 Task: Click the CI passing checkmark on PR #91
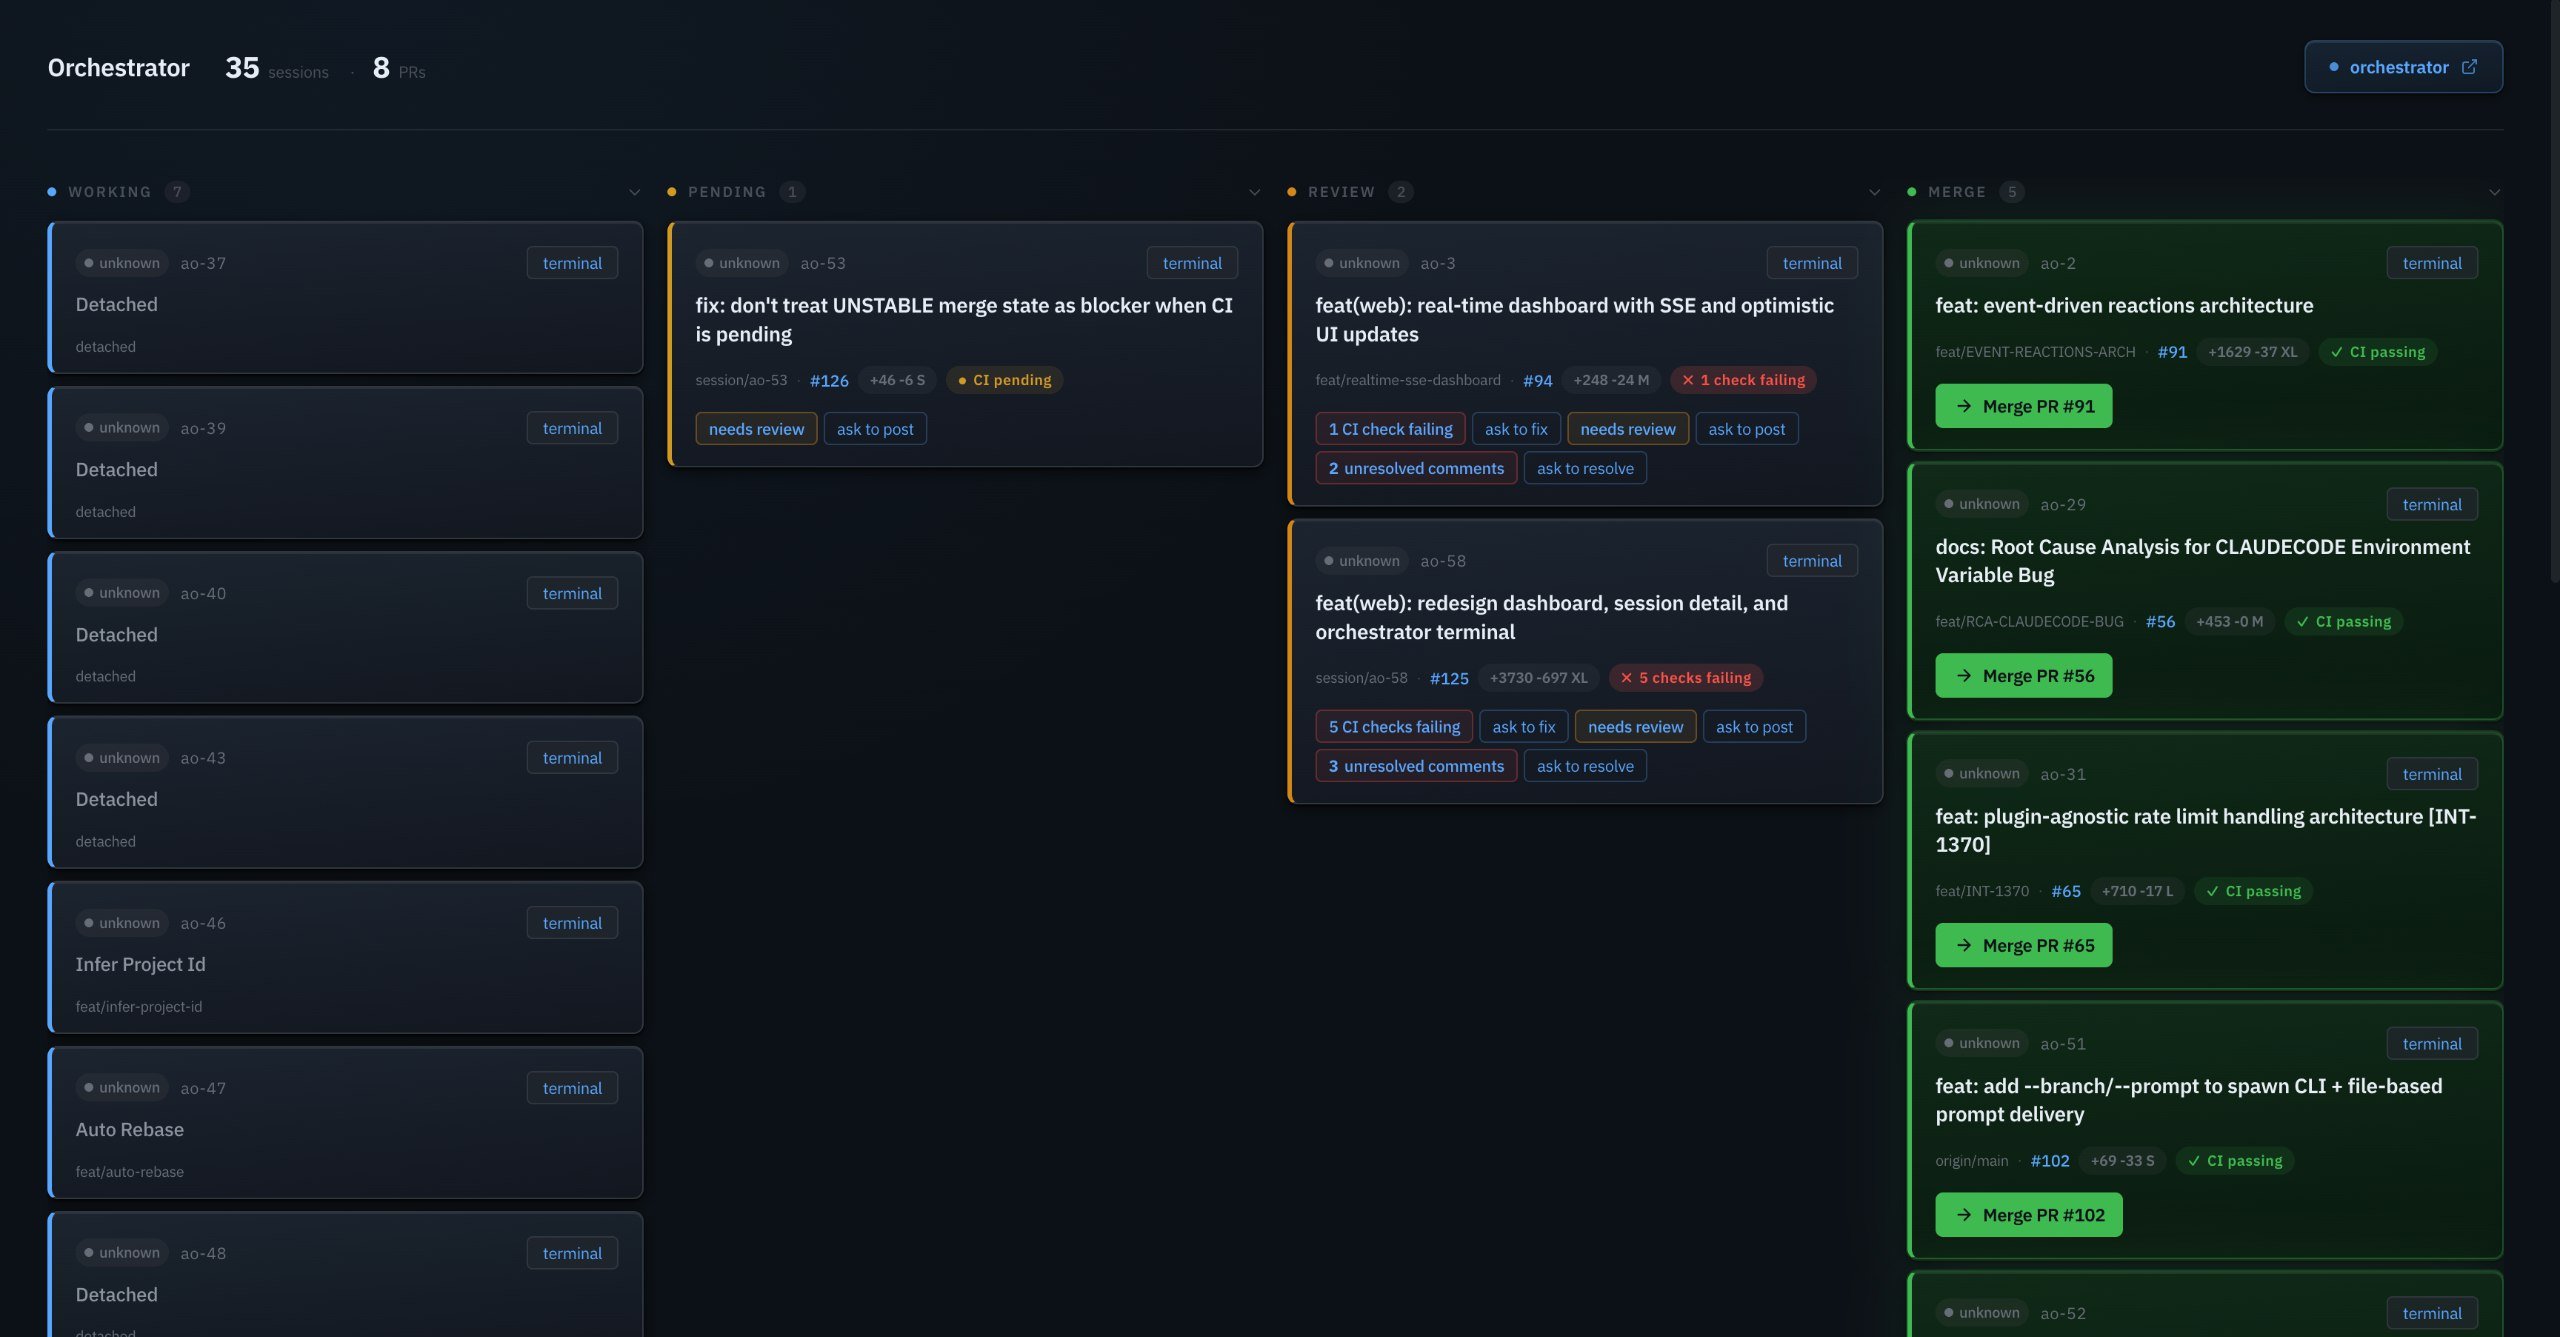pos(2337,352)
